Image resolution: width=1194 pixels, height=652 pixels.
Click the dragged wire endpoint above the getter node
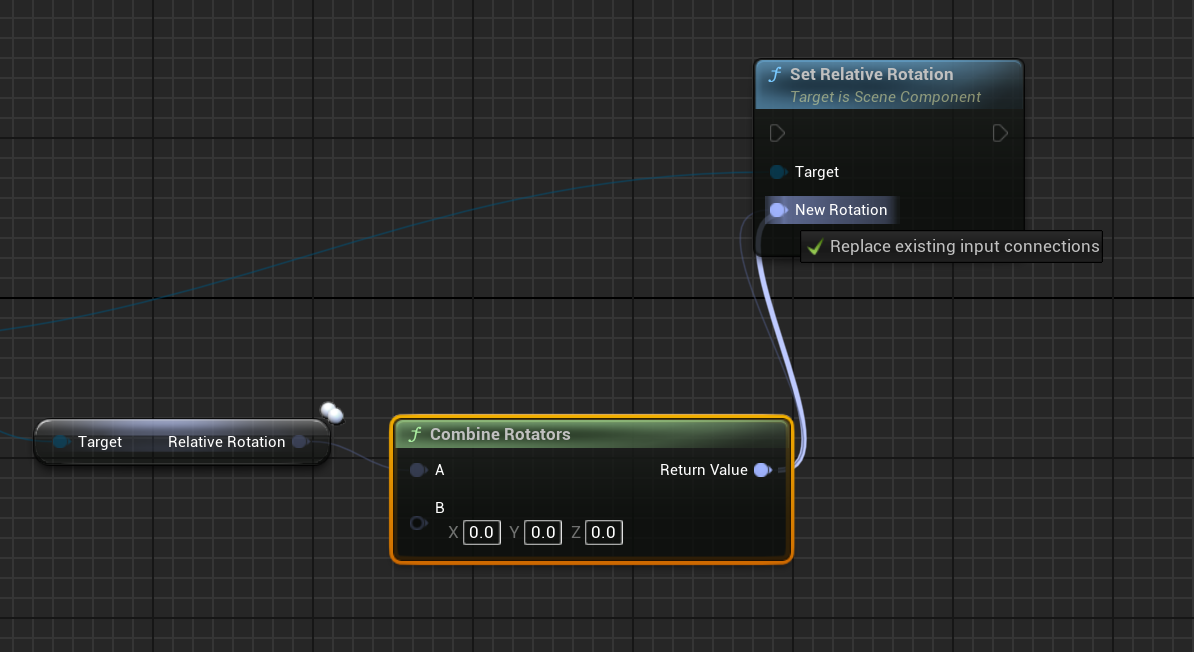331,411
